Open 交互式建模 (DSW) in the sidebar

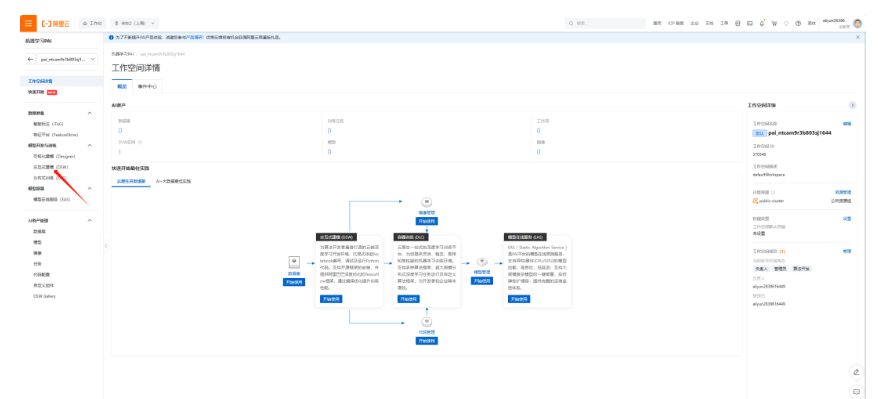click(50, 167)
